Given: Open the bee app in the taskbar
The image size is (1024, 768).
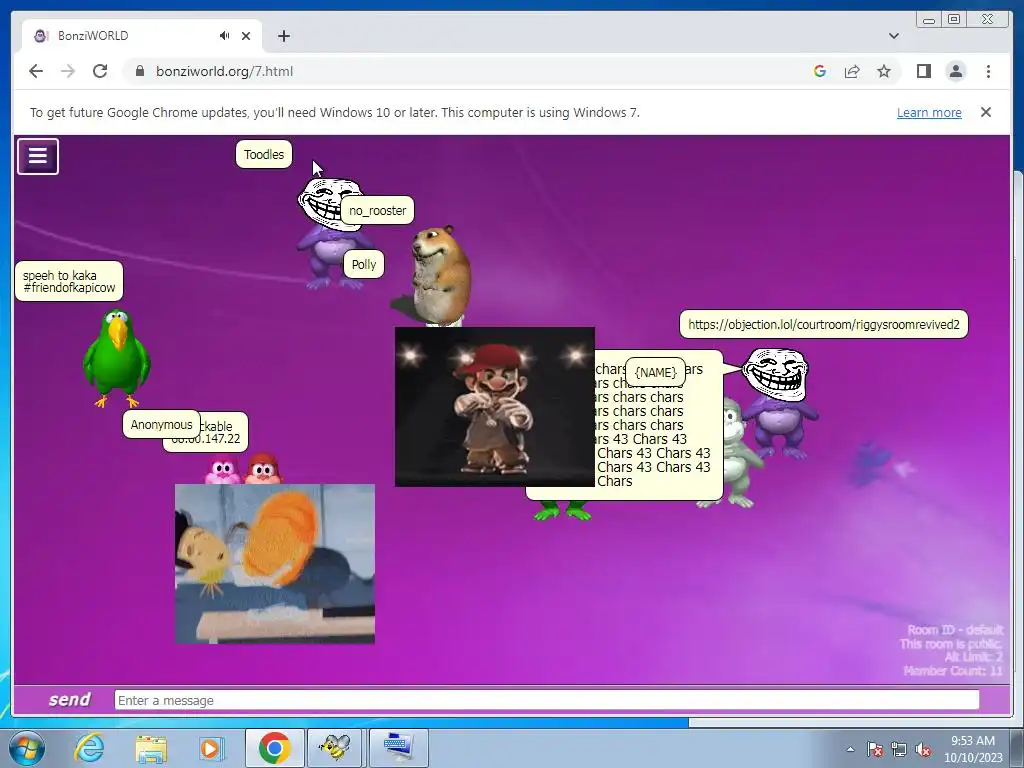Looking at the screenshot, I should (x=334, y=748).
